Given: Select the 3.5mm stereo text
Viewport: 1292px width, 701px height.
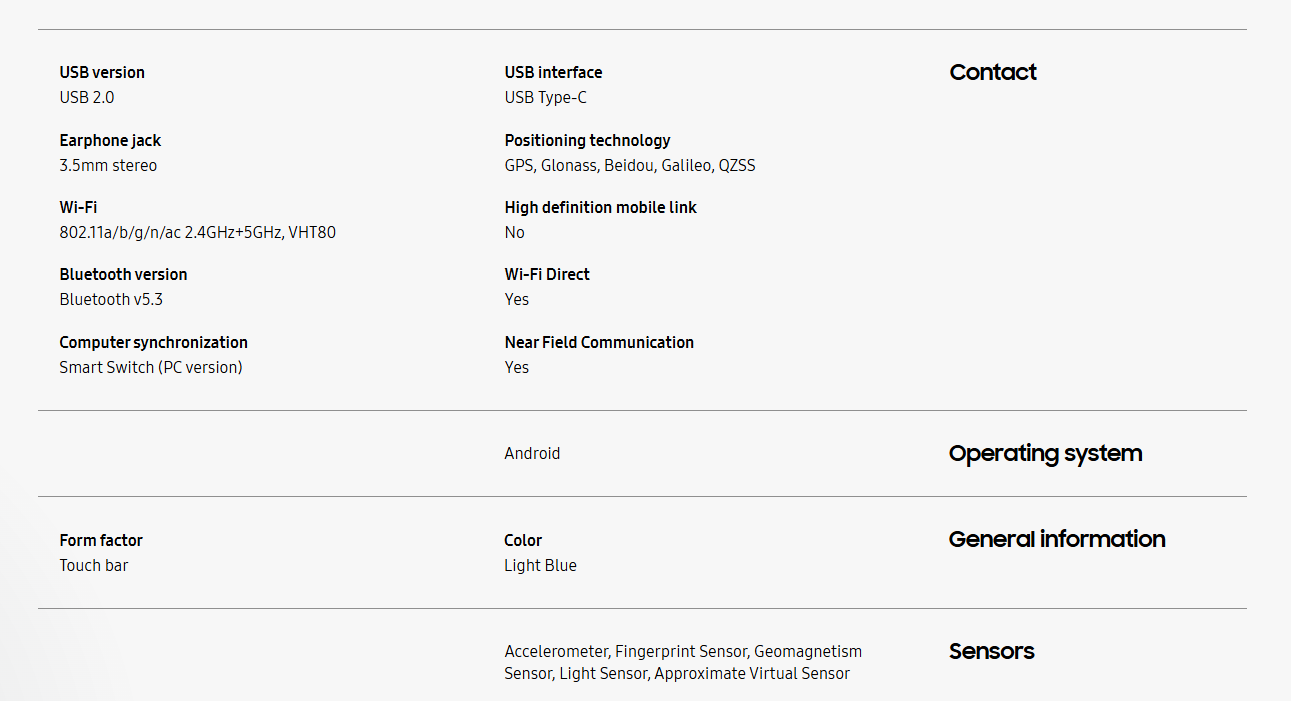Looking at the screenshot, I should (108, 165).
